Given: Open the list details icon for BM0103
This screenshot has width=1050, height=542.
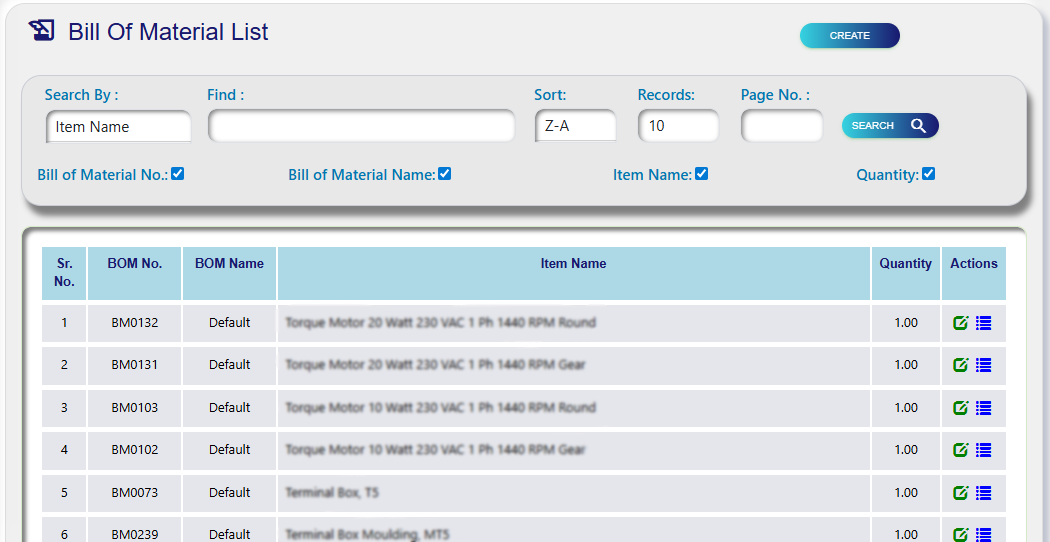Looking at the screenshot, I should [x=983, y=408].
